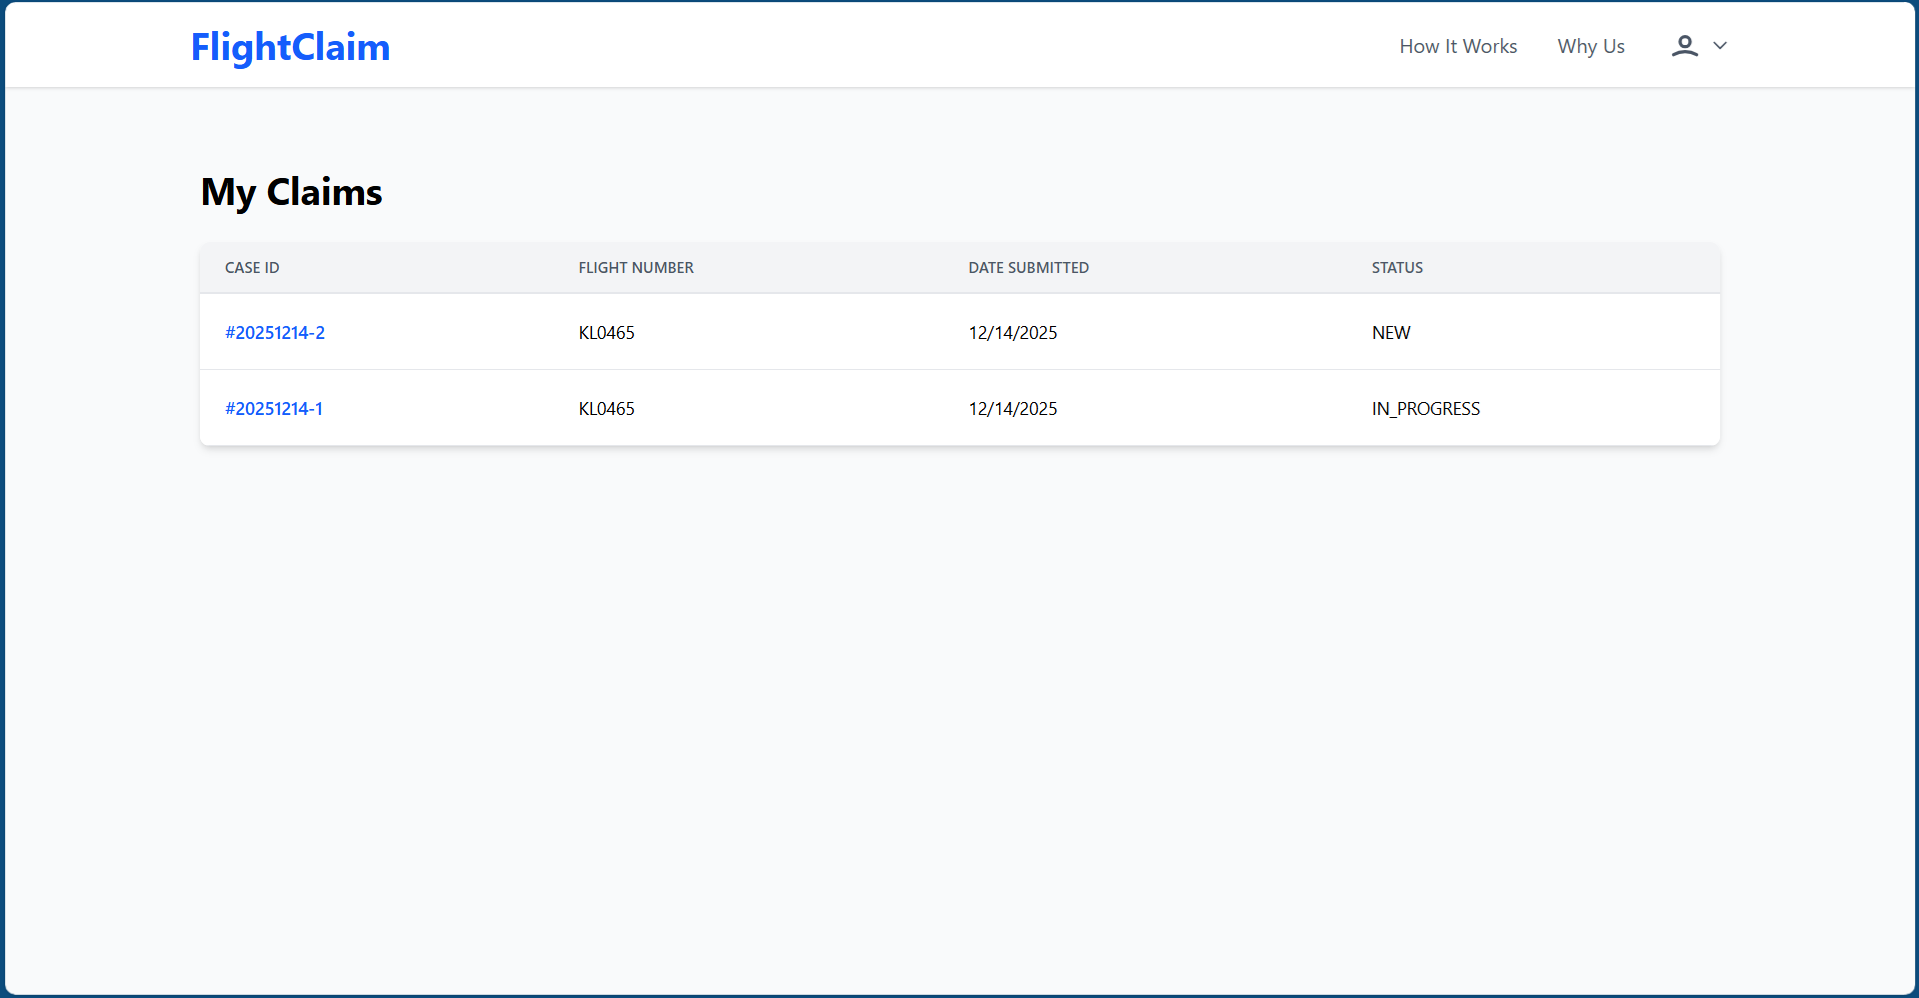Select the Flight Number column header

coord(635,268)
